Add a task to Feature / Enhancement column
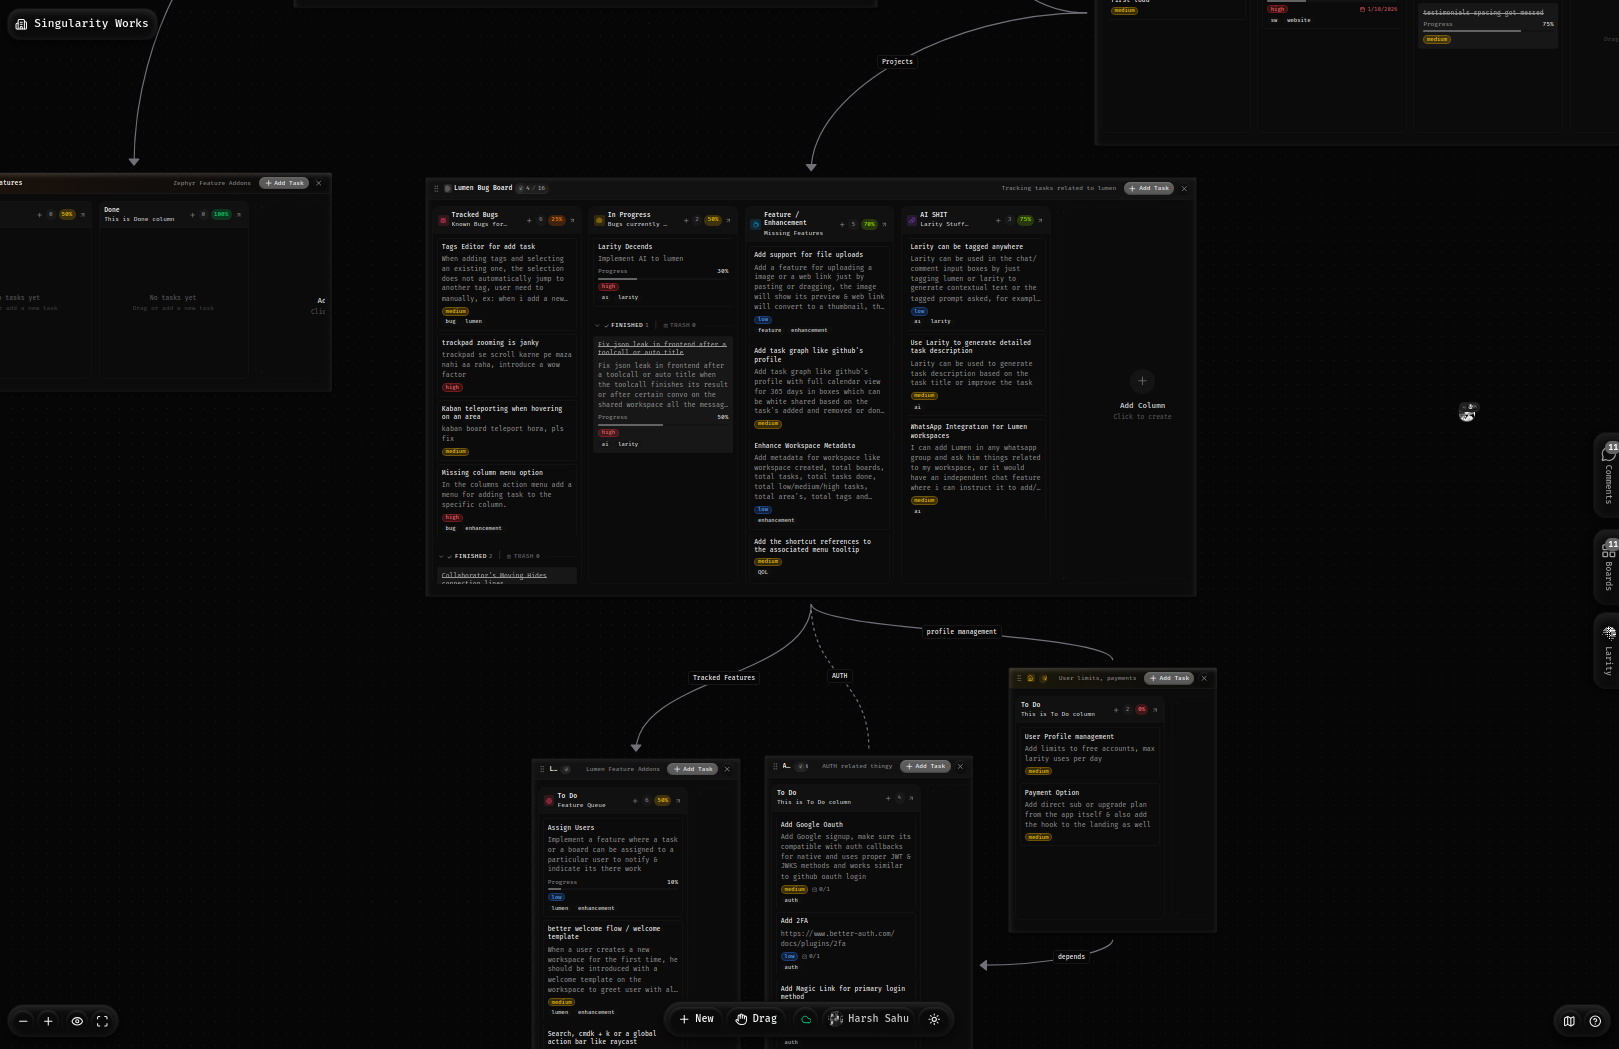This screenshot has height=1049, width=1619. (842, 224)
